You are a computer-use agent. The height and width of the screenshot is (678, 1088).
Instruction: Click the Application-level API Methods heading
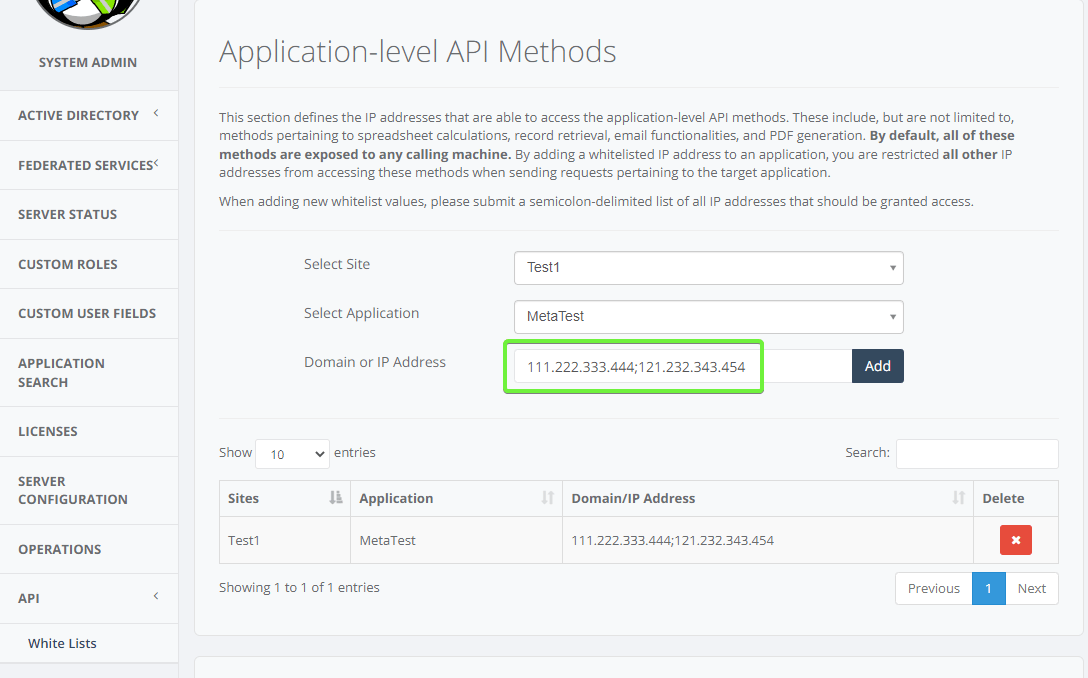point(418,52)
